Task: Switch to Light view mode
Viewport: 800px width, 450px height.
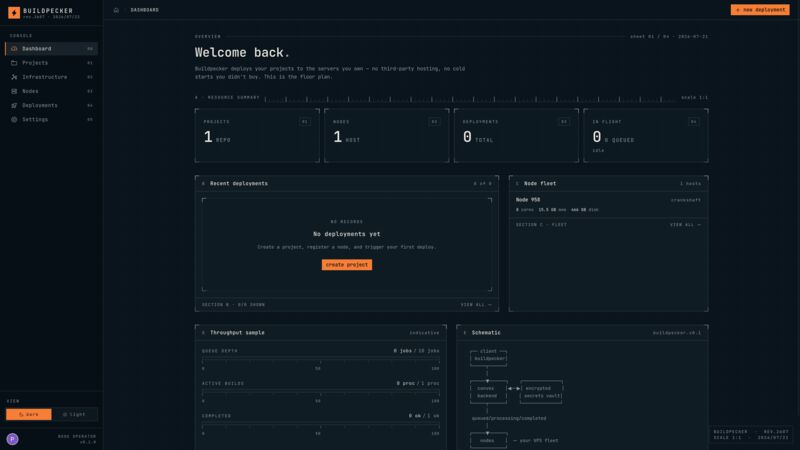Action: tap(74, 414)
